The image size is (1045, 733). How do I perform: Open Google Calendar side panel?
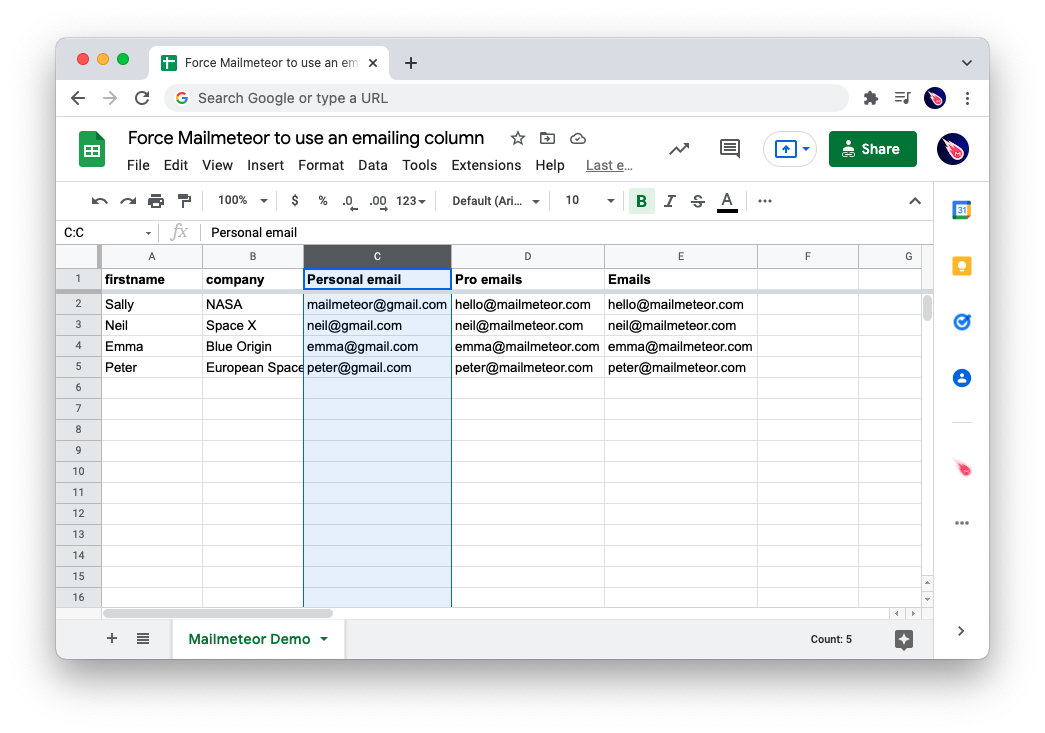(962, 210)
